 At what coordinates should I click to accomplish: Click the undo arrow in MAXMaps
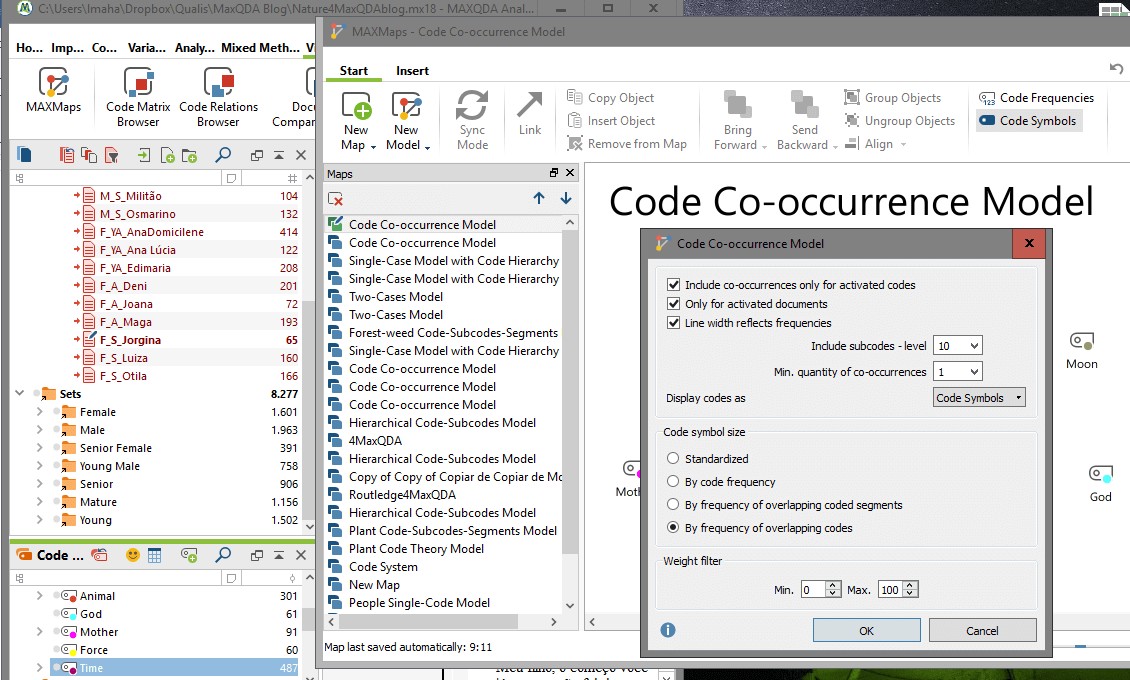[x=1116, y=68]
